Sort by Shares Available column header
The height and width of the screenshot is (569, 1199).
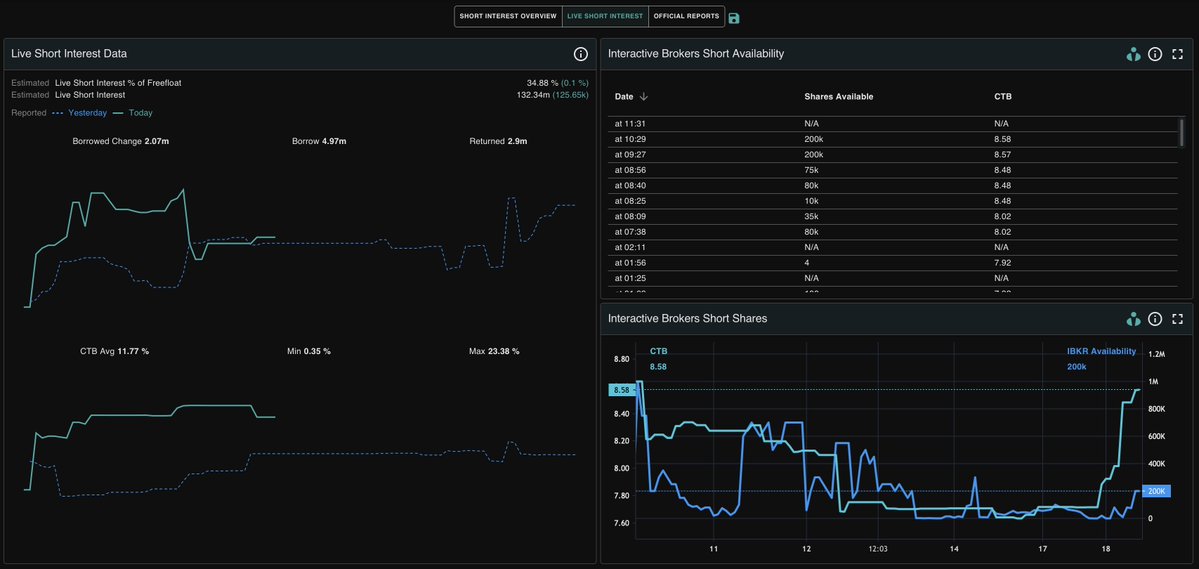[838, 96]
